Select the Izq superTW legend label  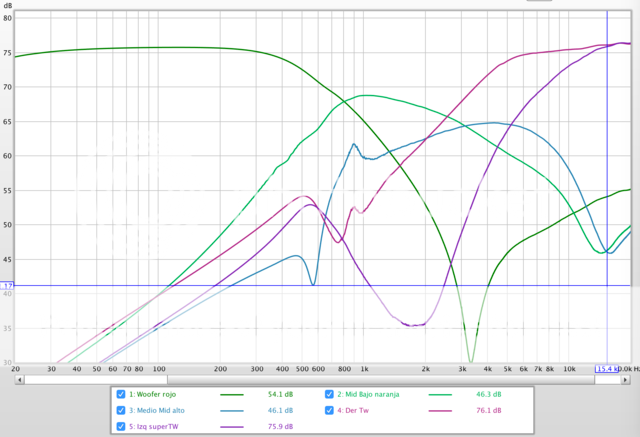point(159,425)
